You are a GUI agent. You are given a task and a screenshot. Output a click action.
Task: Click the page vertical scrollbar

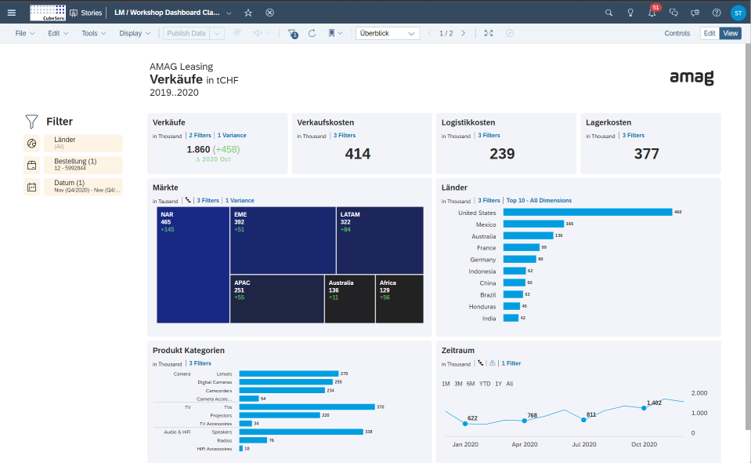point(748,237)
